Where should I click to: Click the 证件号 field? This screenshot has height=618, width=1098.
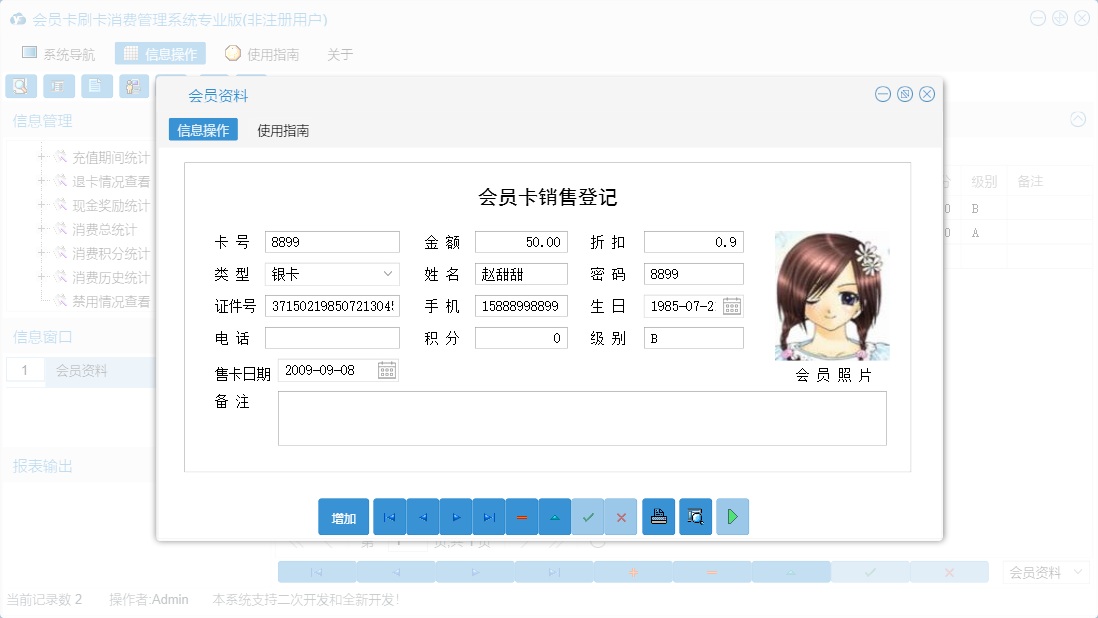(333, 307)
